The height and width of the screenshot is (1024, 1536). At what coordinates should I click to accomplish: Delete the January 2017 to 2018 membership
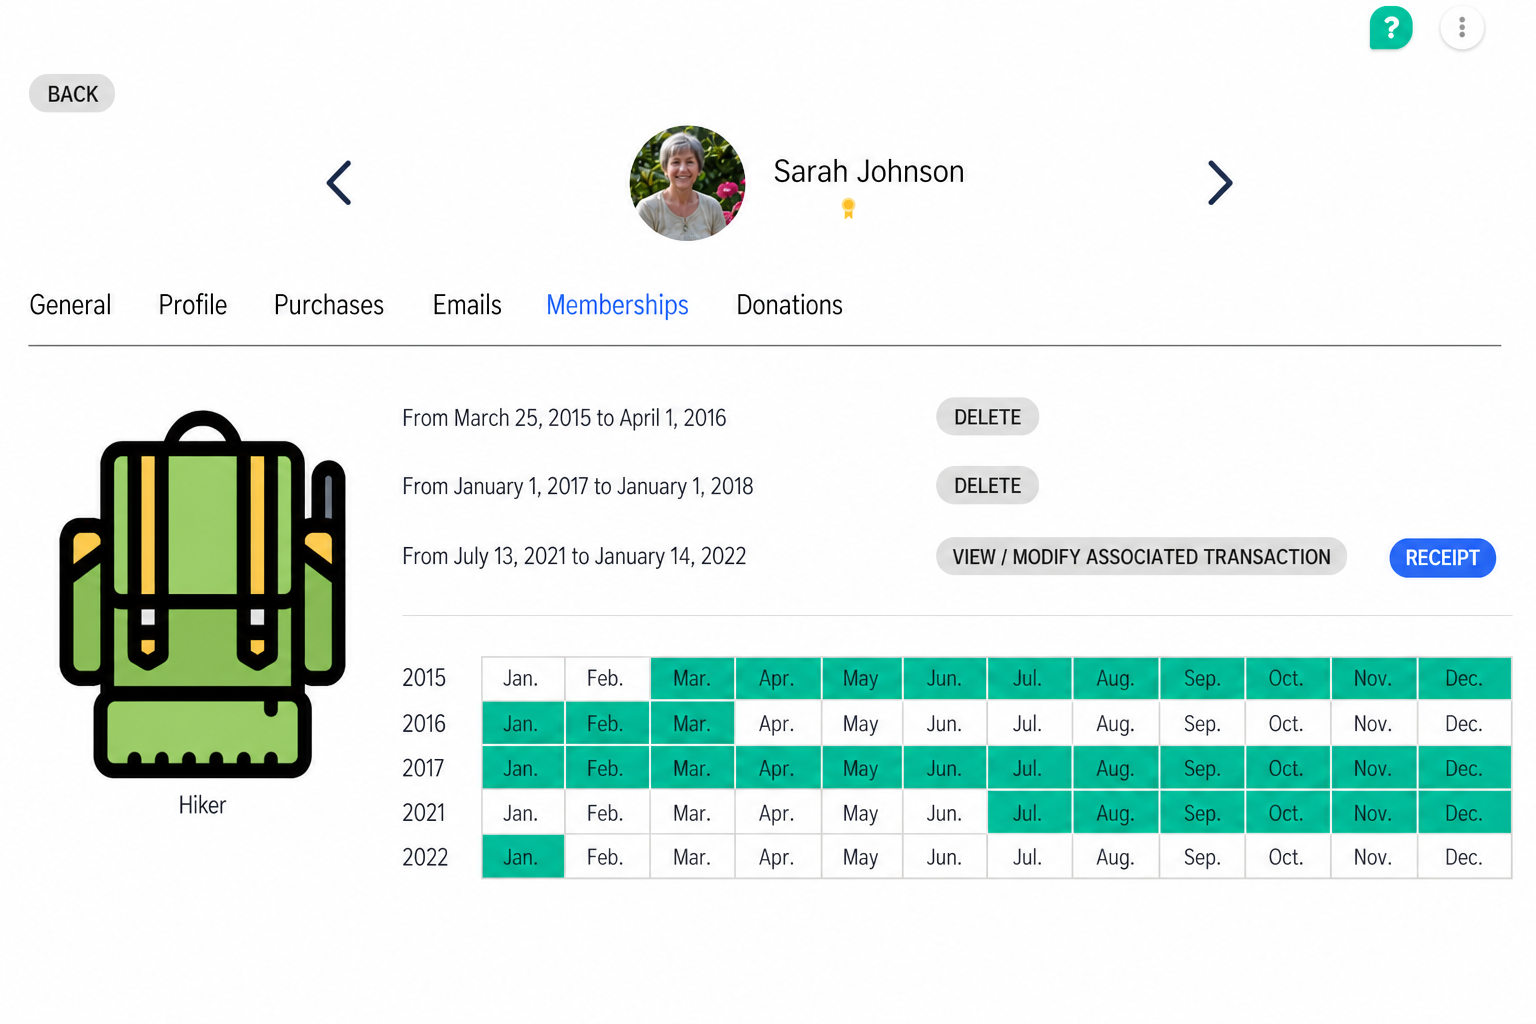coord(987,486)
